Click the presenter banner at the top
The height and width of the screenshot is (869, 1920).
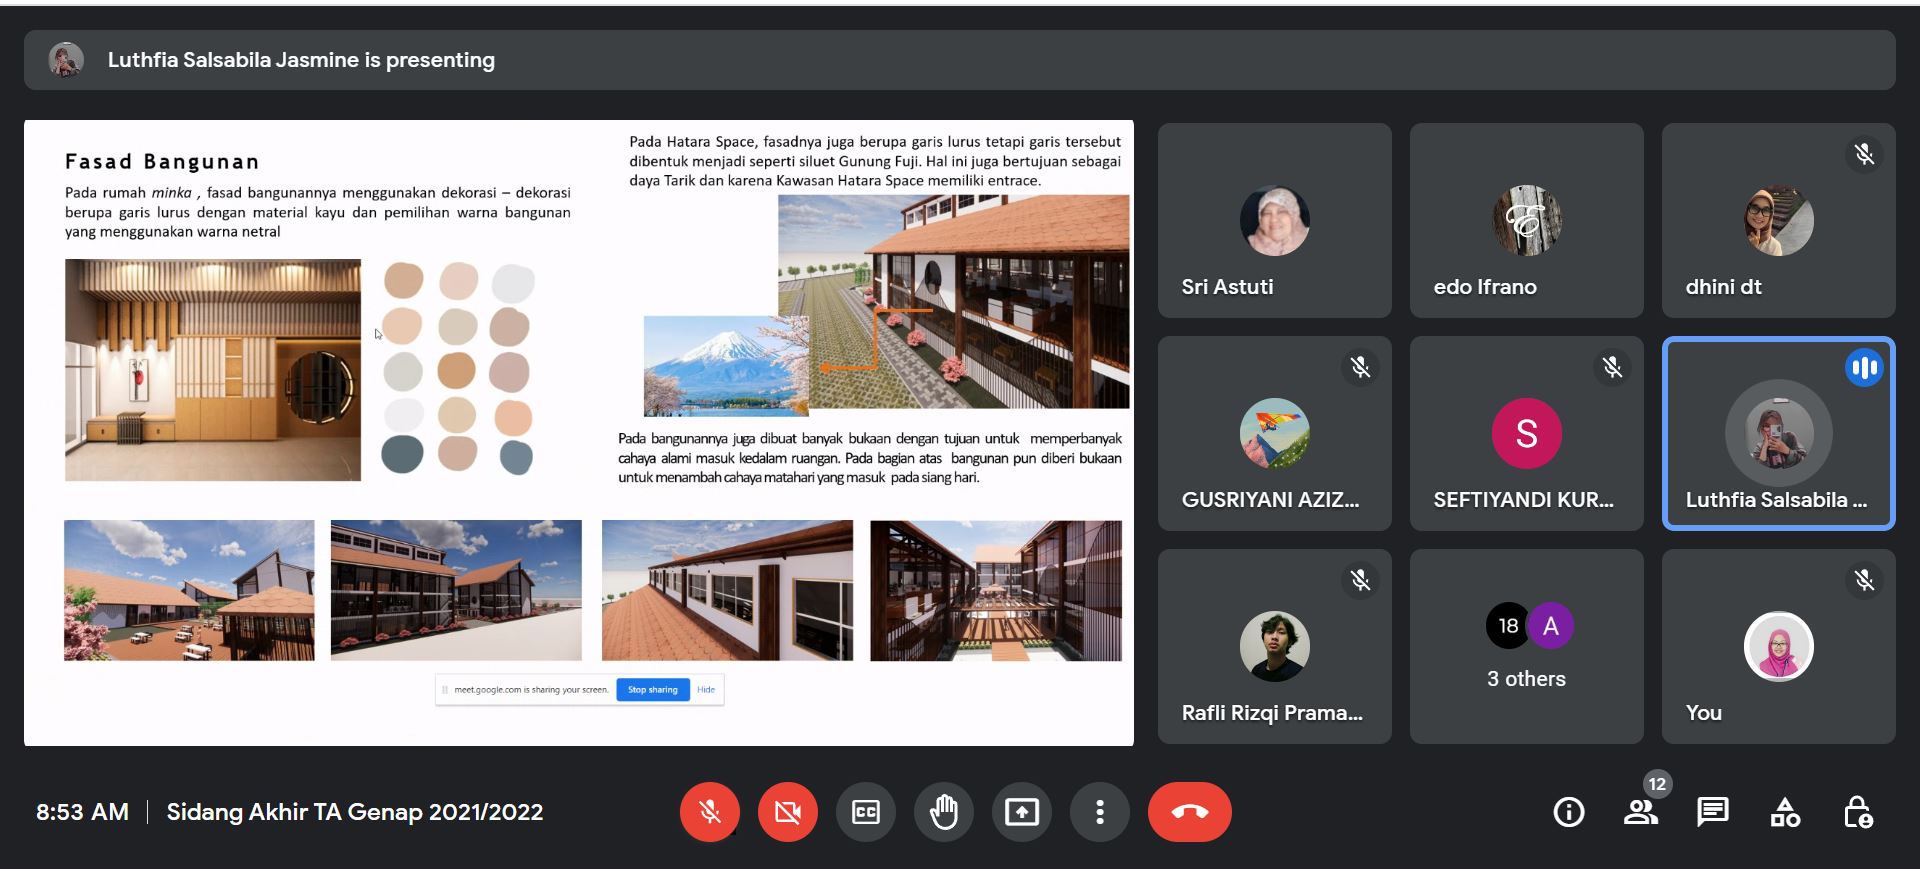pyautogui.click(x=959, y=60)
